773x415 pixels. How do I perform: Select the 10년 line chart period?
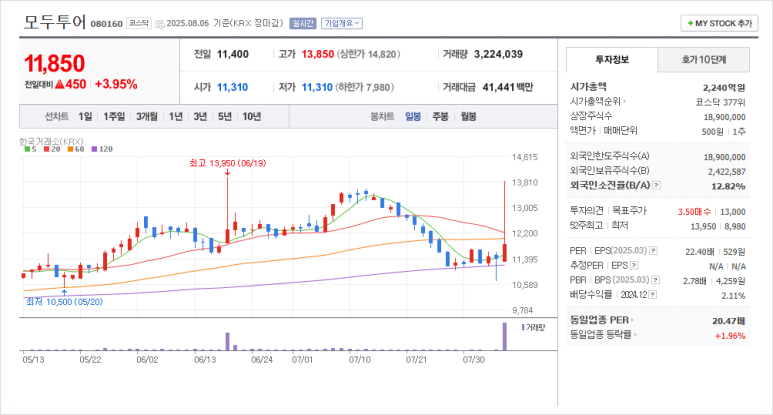(x=251, y=117)
